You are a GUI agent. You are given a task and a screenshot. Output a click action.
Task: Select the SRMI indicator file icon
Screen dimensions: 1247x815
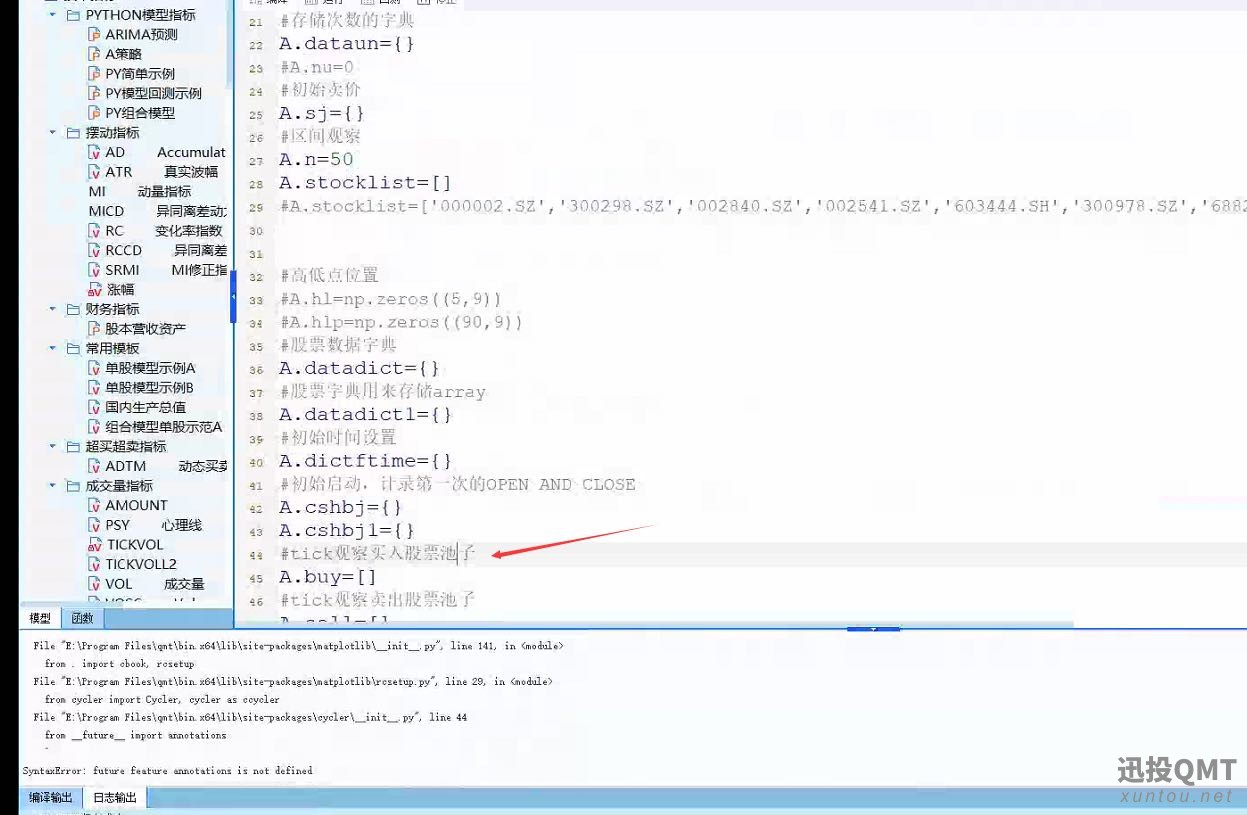[x=95, y=270]
